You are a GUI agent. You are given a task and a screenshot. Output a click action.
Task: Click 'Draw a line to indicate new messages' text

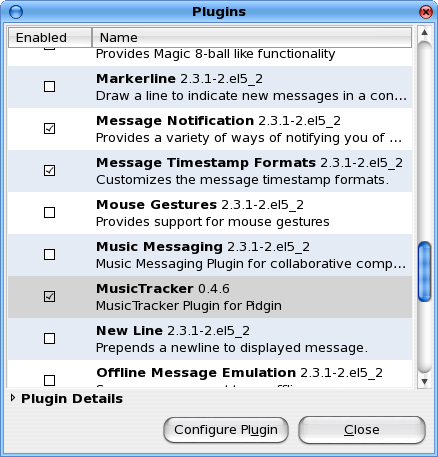click(x=251, y=96)
